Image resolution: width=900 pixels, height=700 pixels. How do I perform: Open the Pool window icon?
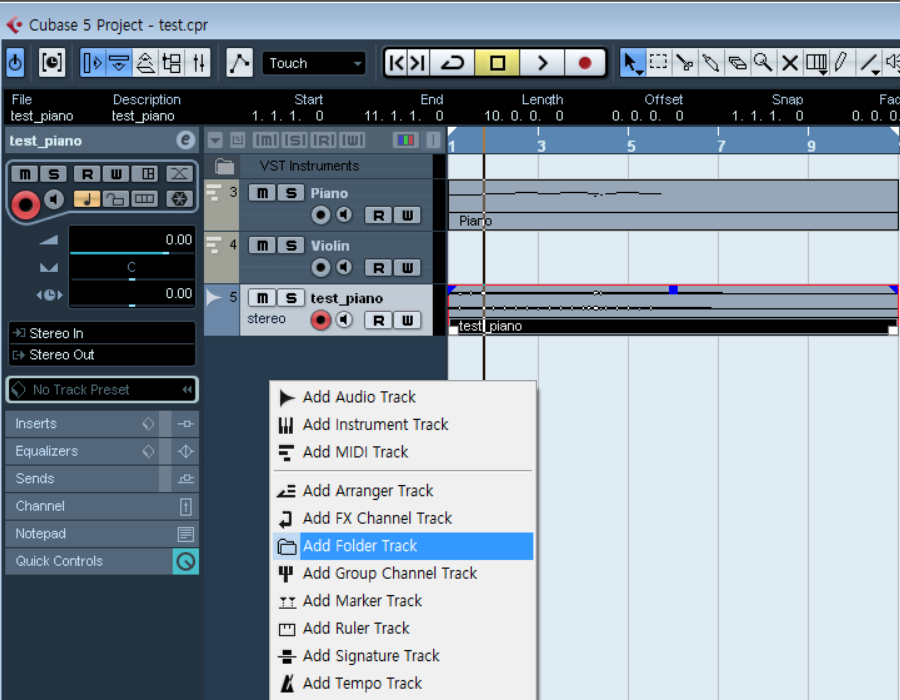172,63
